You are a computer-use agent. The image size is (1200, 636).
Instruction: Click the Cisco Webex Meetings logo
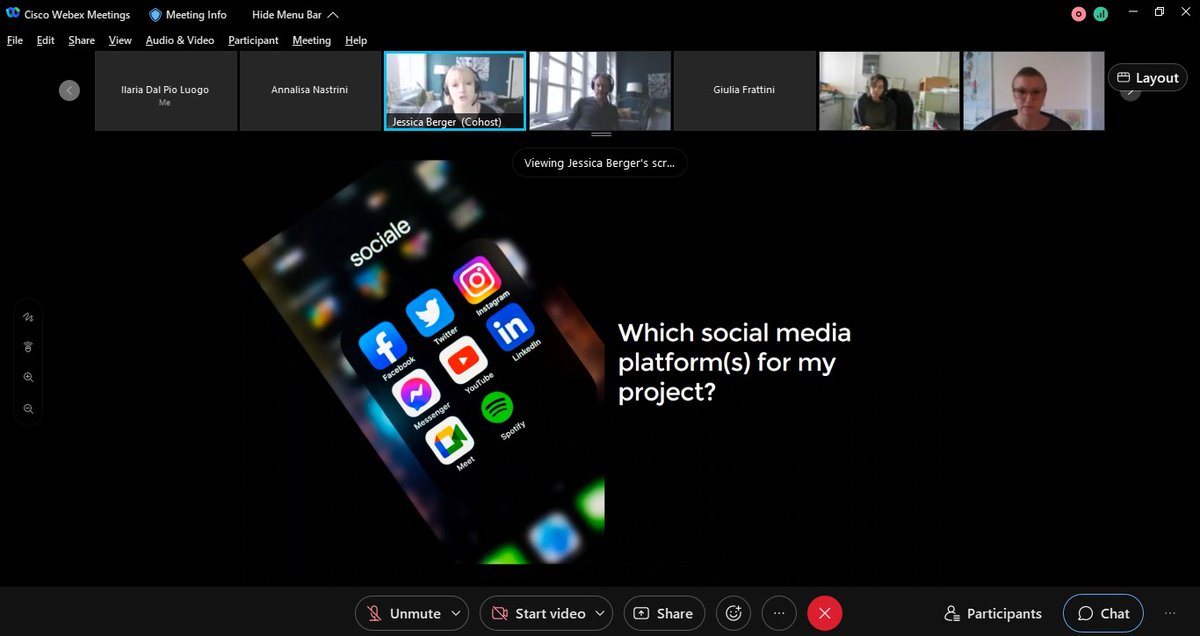click(13, 15)
